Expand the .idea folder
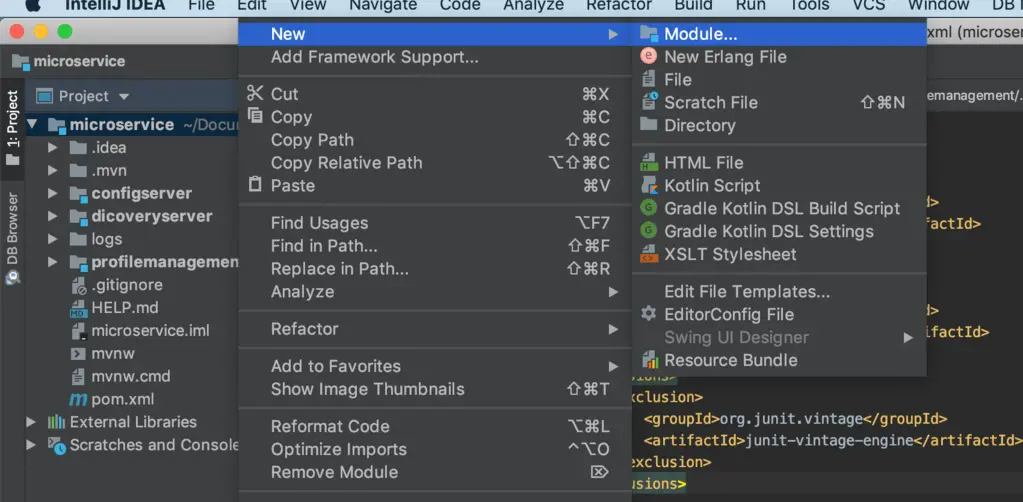Image resolution: width=1023 pixels, height=502 pixels. coord(53,148)
